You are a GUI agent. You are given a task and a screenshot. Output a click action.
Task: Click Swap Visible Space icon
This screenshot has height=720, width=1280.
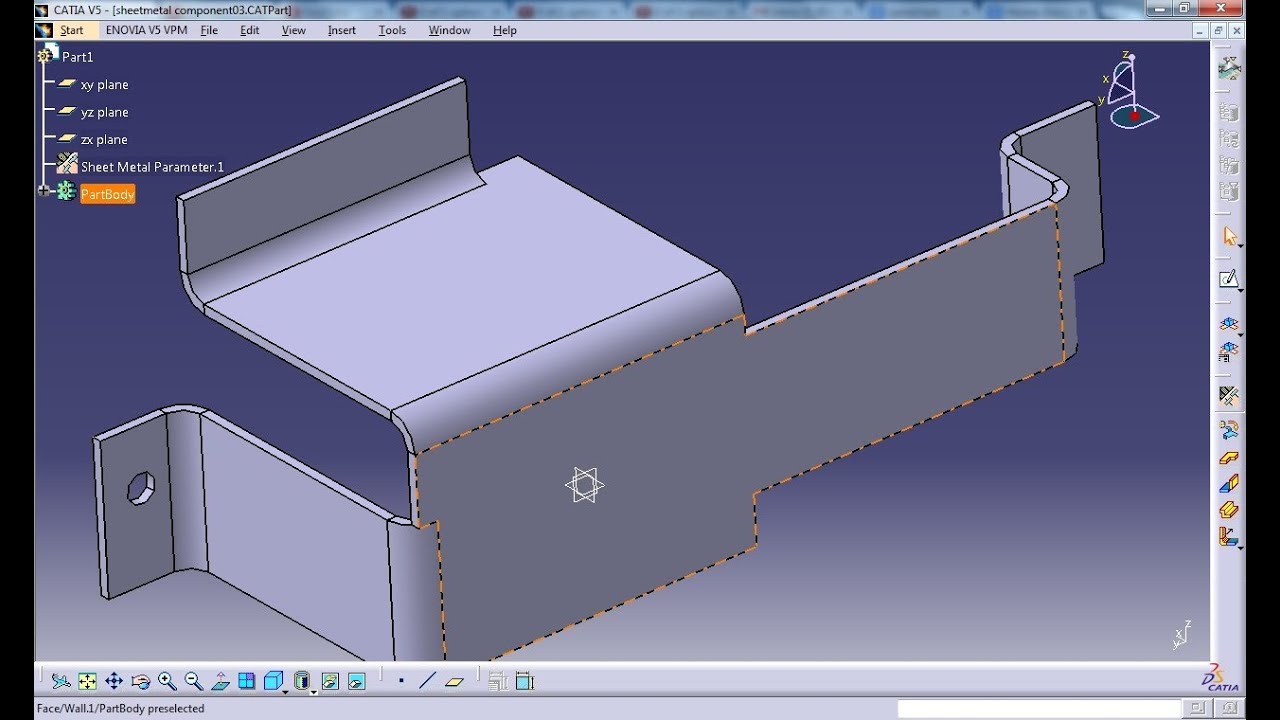[356, 681]
